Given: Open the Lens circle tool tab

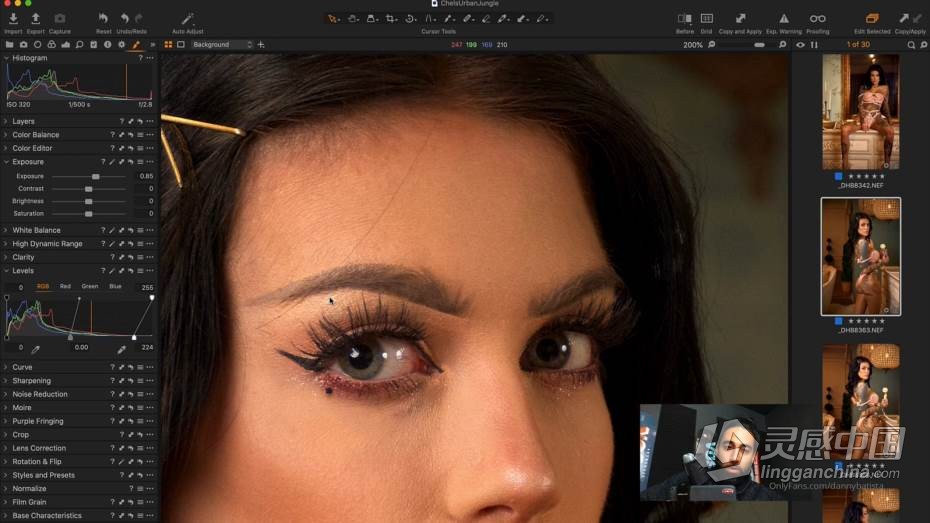Looking at the screenshot, I should [37, 44].
